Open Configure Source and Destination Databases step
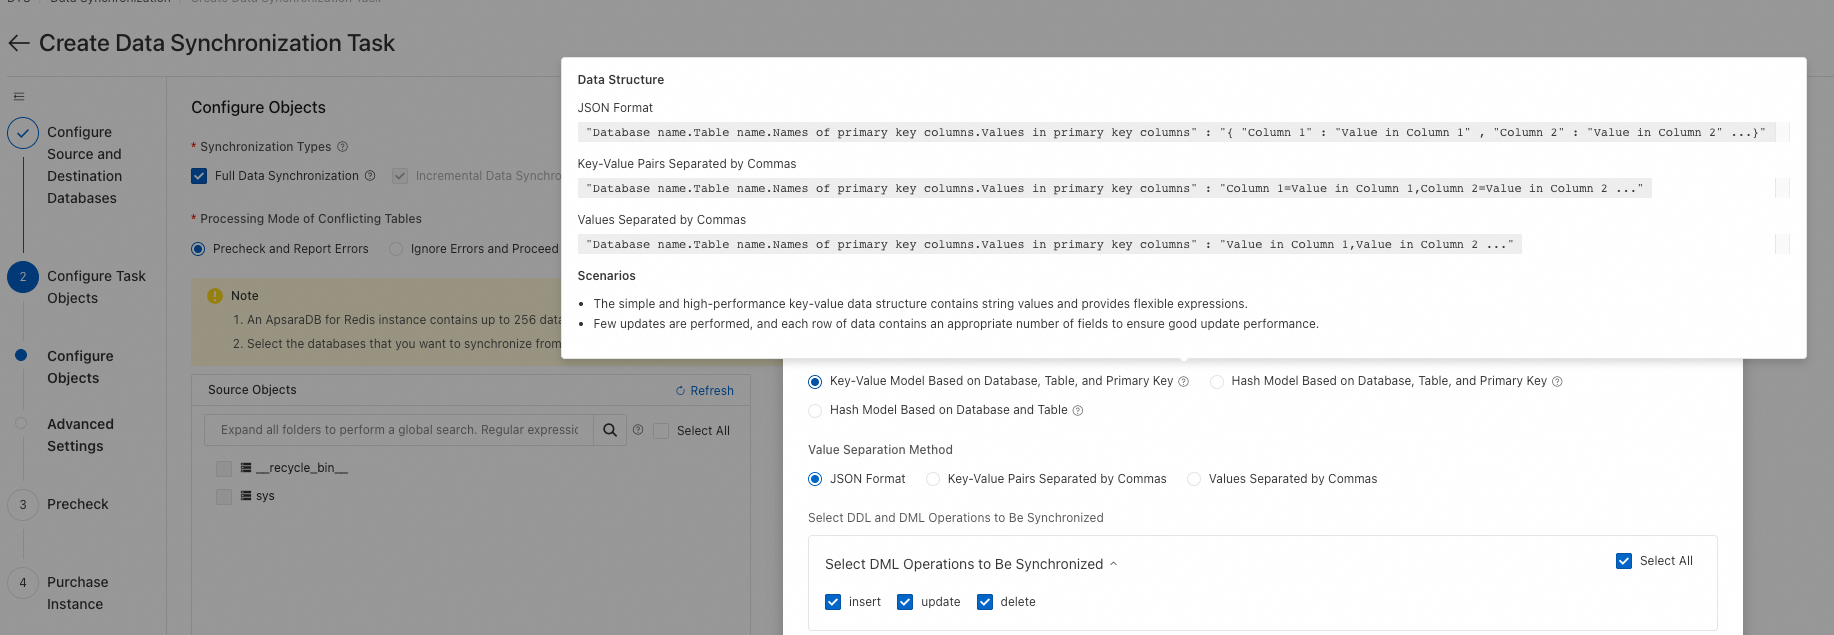Image resolution: width=1834 pixels, height=635 pixels. tap(85, 165)
